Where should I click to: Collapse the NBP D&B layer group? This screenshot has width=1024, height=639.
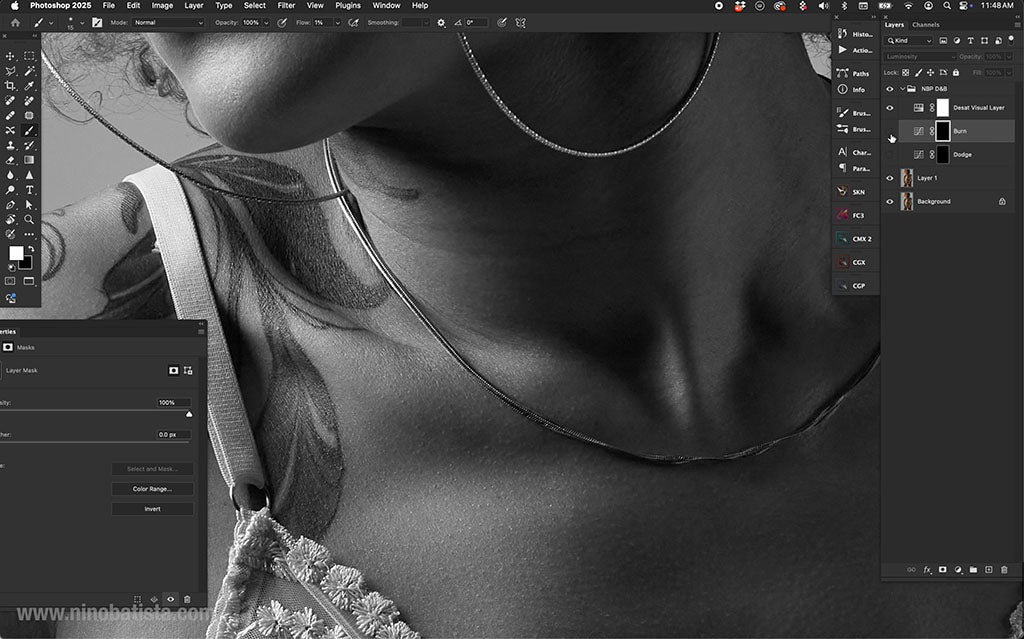(902, 88)
